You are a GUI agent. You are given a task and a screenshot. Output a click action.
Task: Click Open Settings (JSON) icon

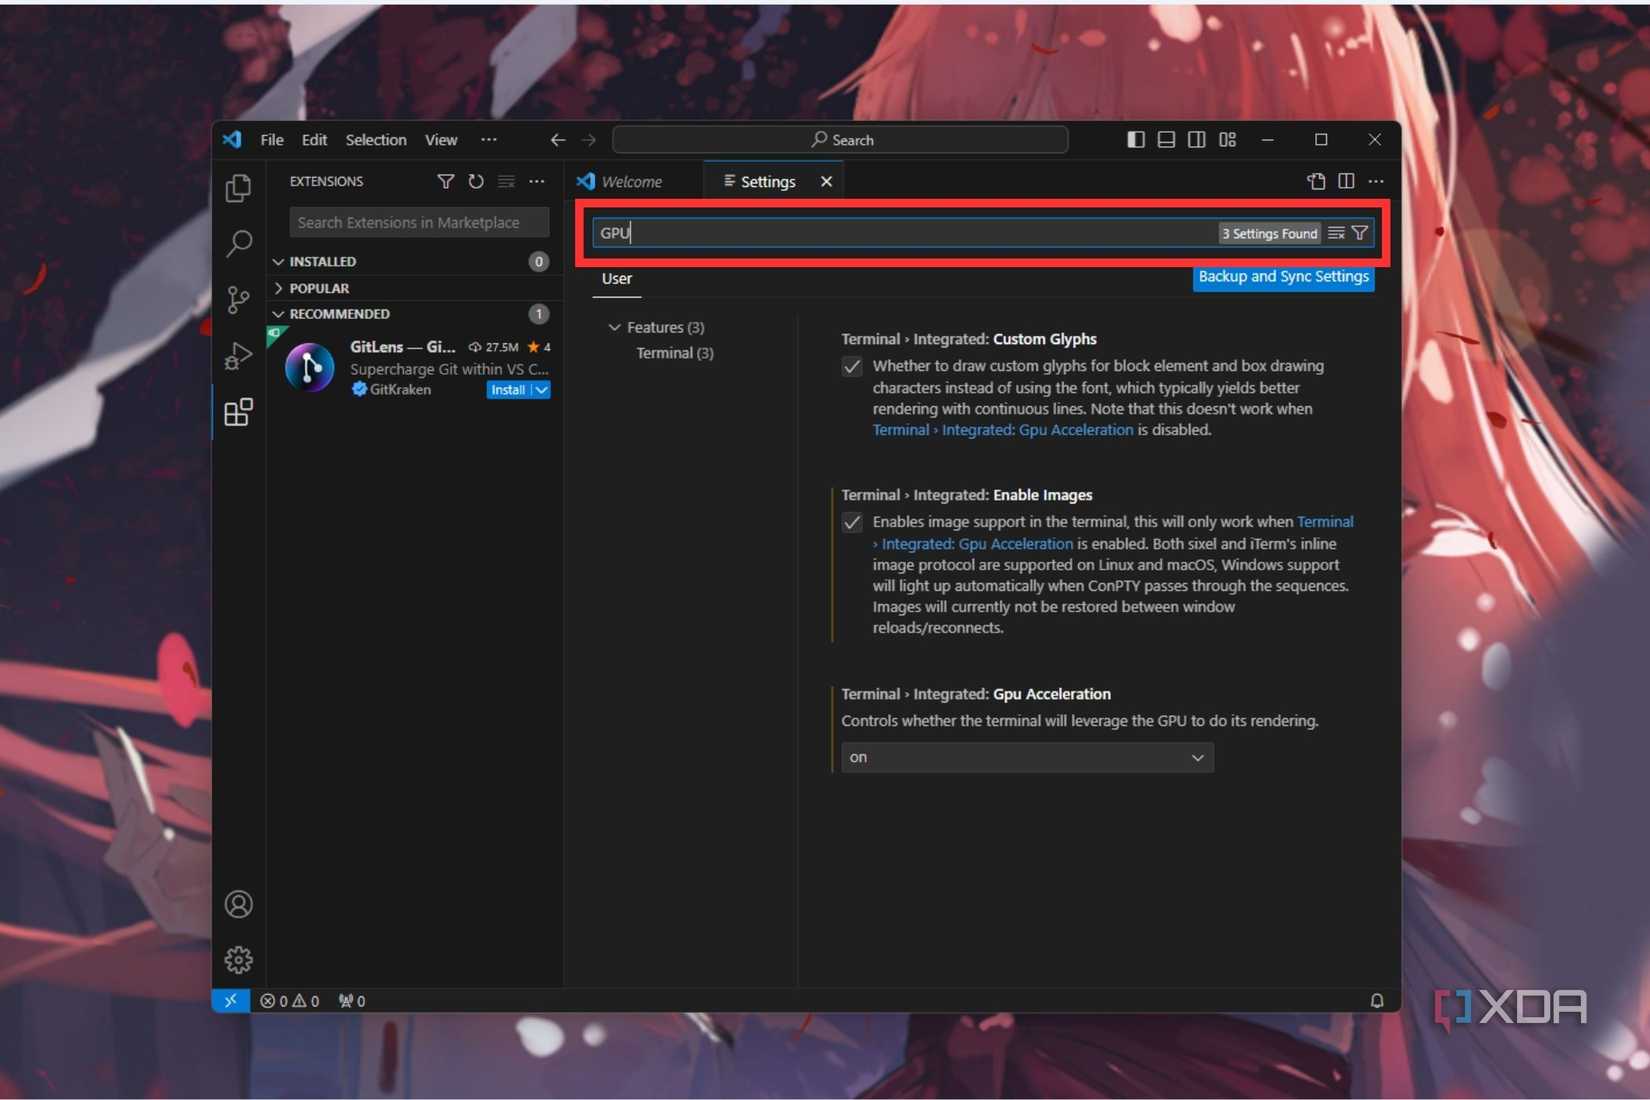click(1316, 181)
